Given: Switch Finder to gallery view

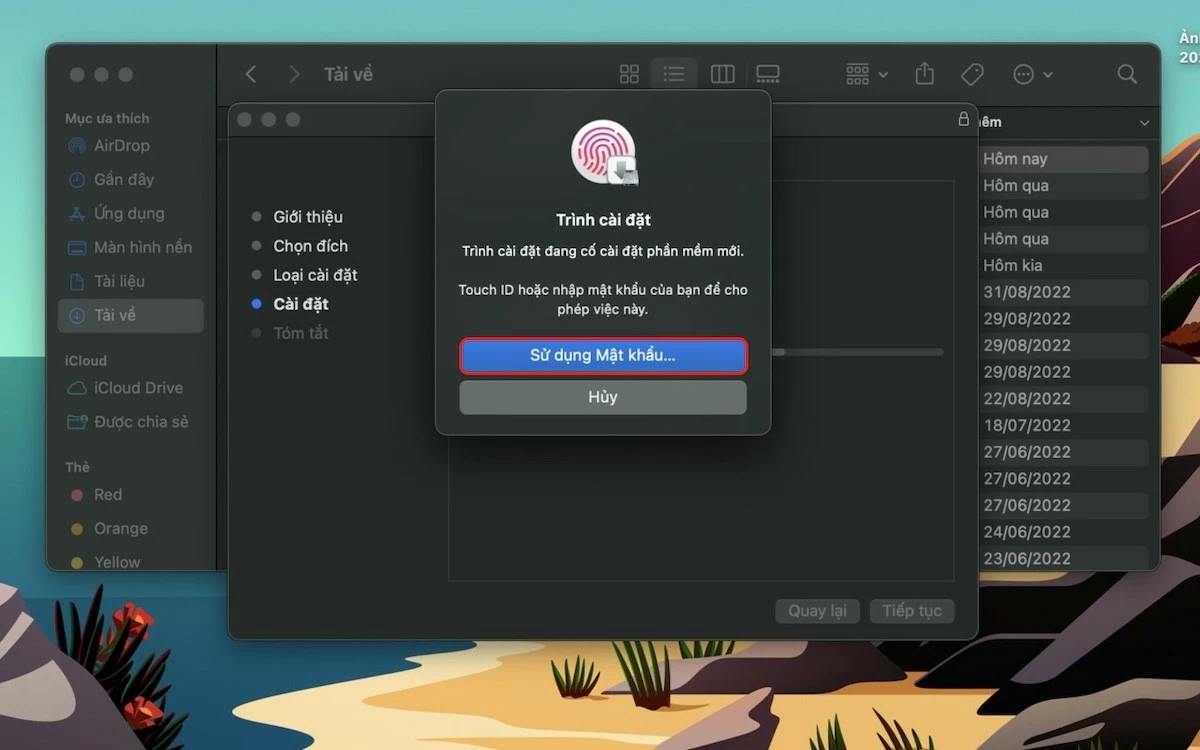Looking at the screenshot, I should [x=768, y=74].
